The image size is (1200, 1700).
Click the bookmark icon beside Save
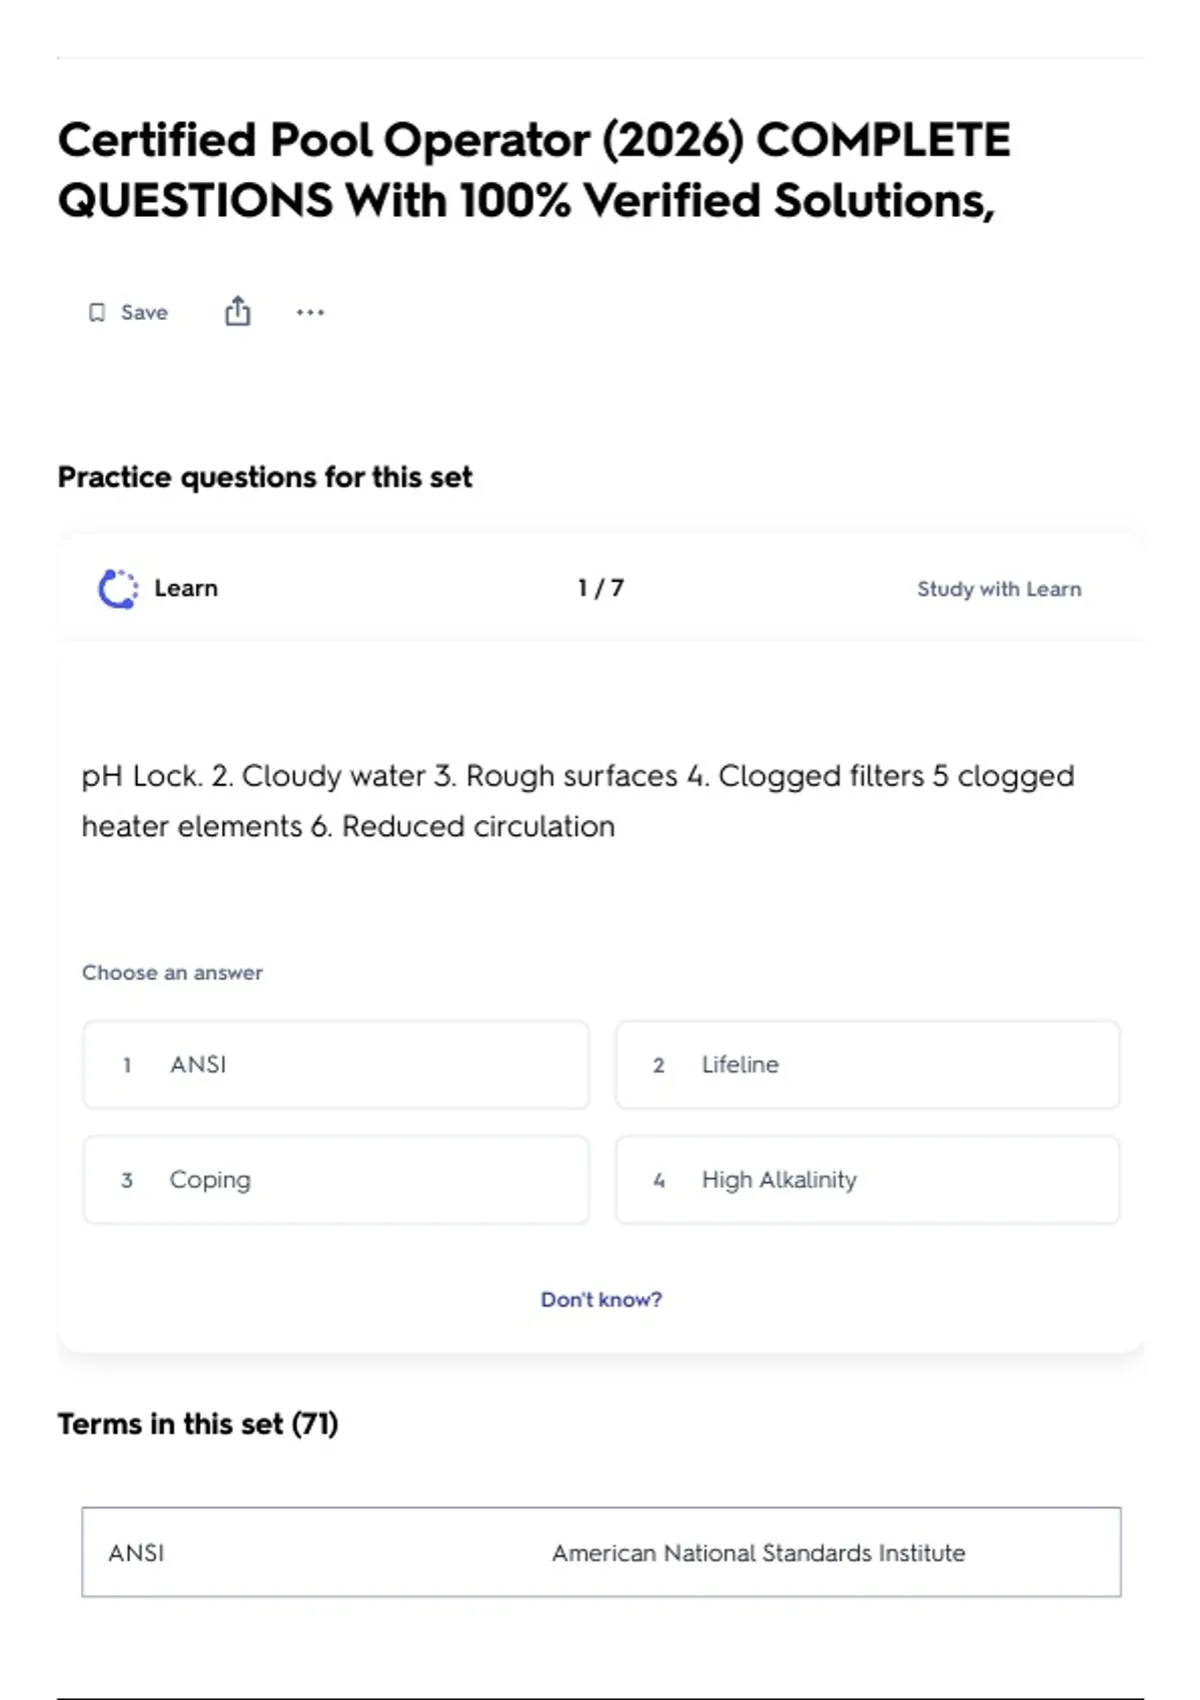pos(97,313)
